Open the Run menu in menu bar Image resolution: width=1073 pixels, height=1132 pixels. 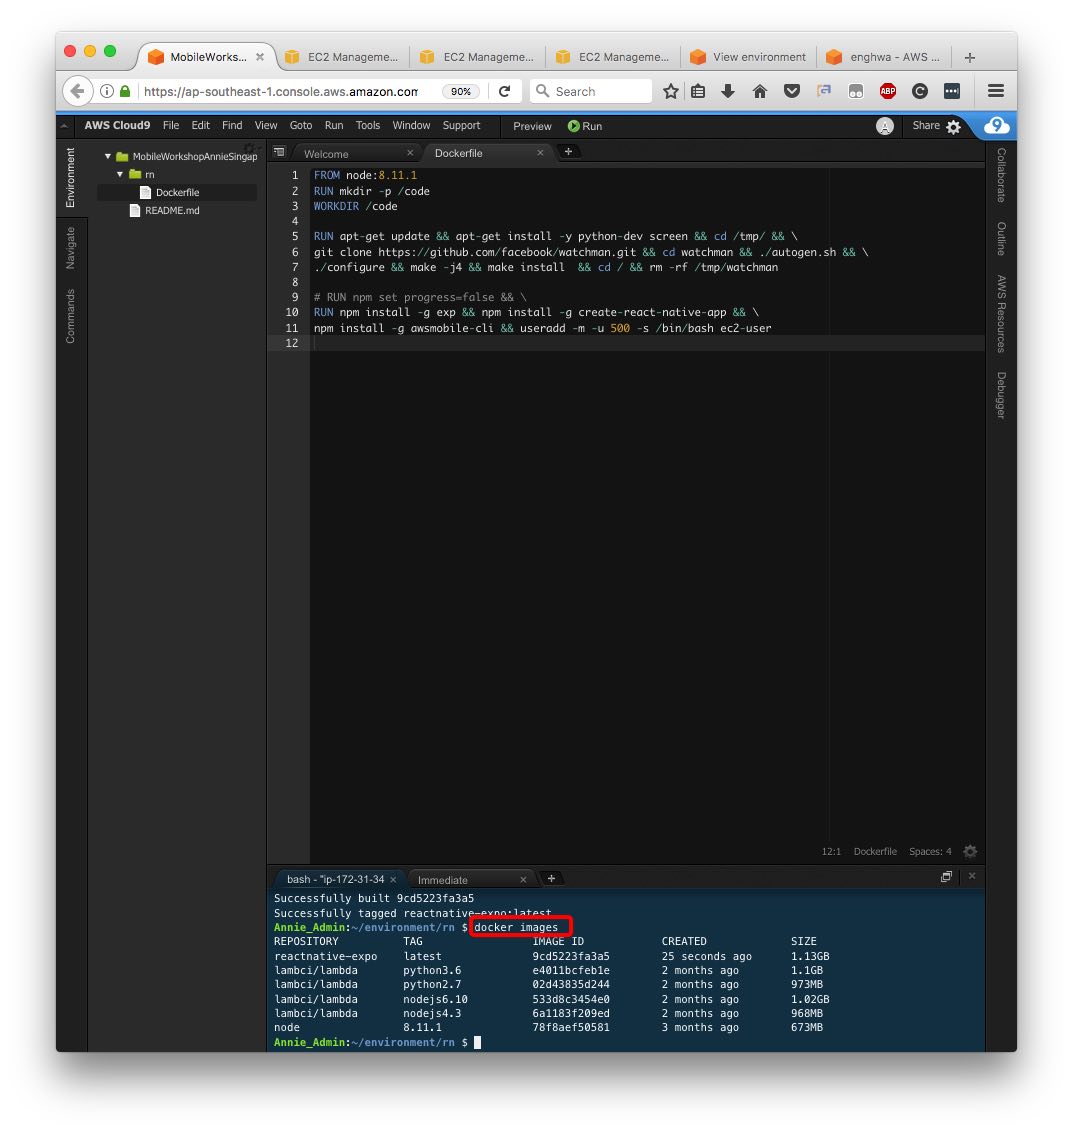pyautogui.click(x=334, y=126)
